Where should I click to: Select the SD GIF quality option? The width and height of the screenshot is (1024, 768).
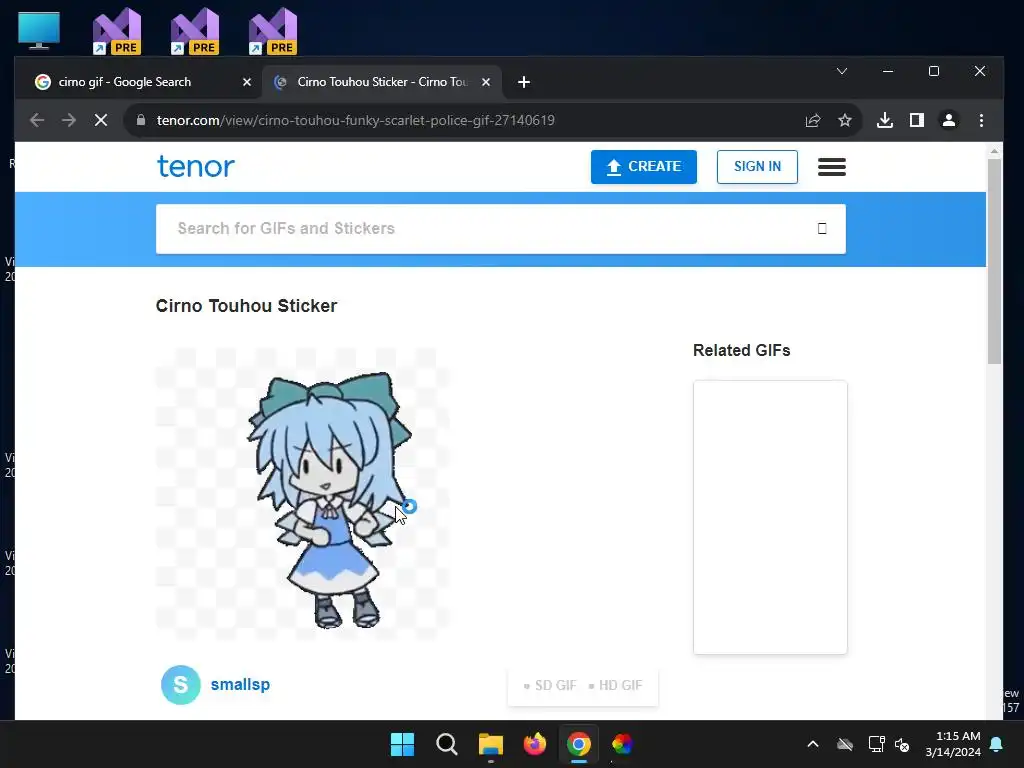point(550,686)
